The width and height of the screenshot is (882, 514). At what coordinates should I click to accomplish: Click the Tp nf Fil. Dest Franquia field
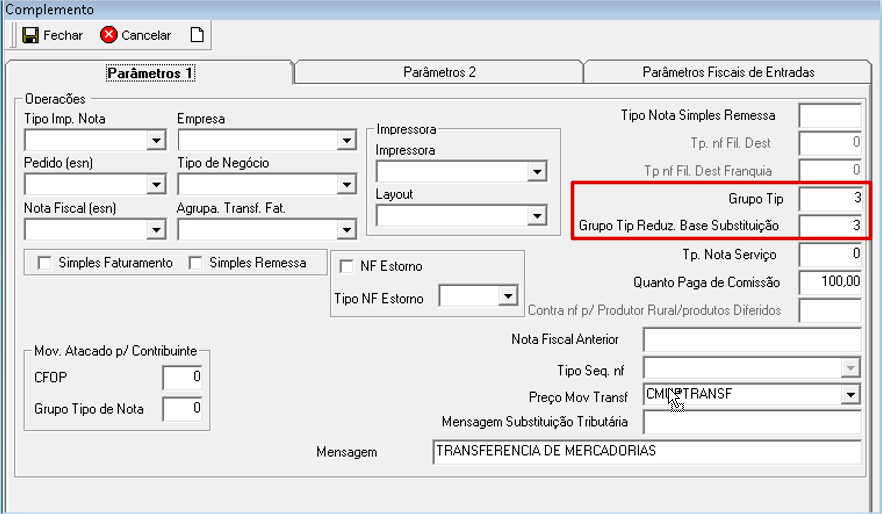click(830, 171)
